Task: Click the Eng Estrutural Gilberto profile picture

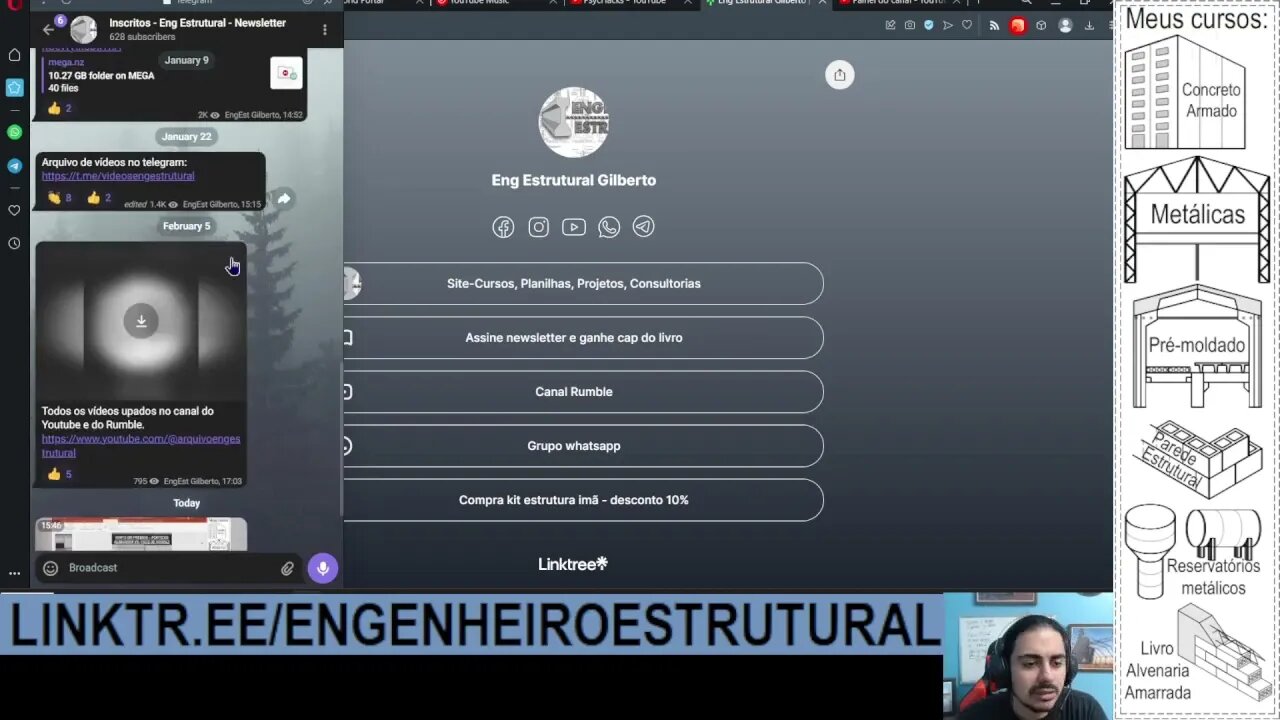Action: point(574,123)
